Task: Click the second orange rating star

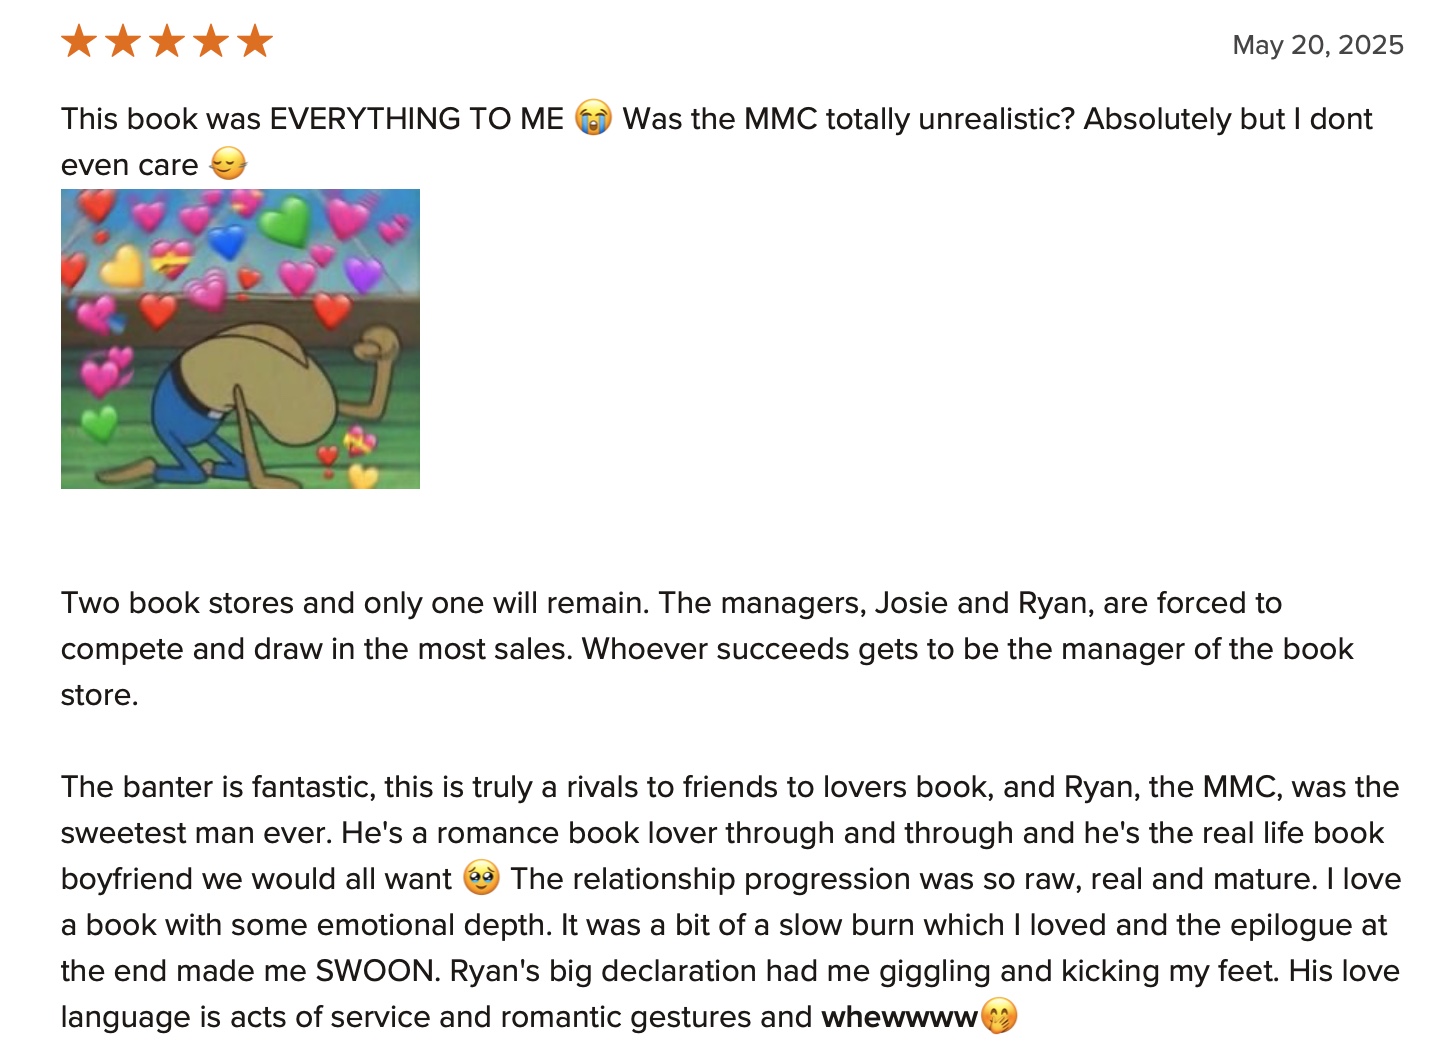Action: 123,42
